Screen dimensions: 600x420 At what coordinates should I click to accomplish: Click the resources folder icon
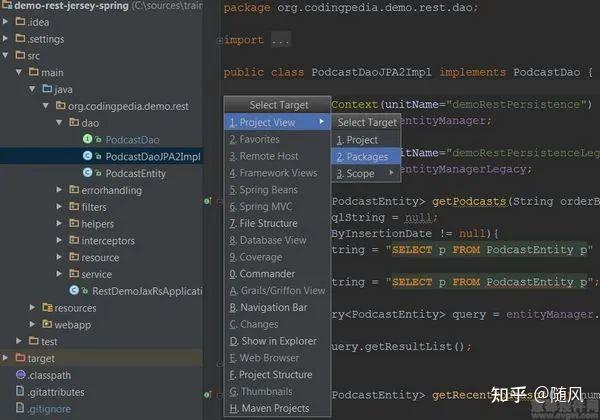pyautogui.click(x=47, y=308)
